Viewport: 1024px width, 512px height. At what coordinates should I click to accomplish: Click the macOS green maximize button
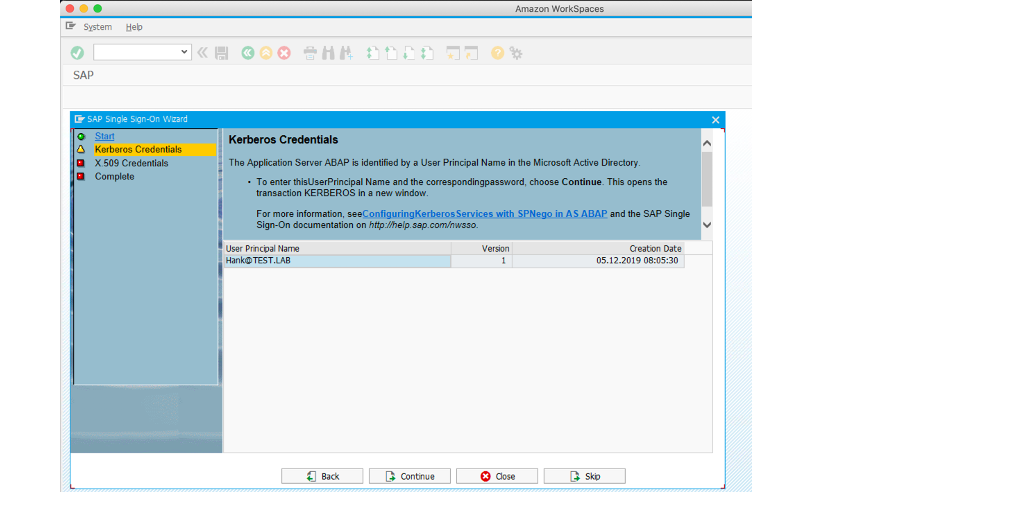click(x=97, y=8)
